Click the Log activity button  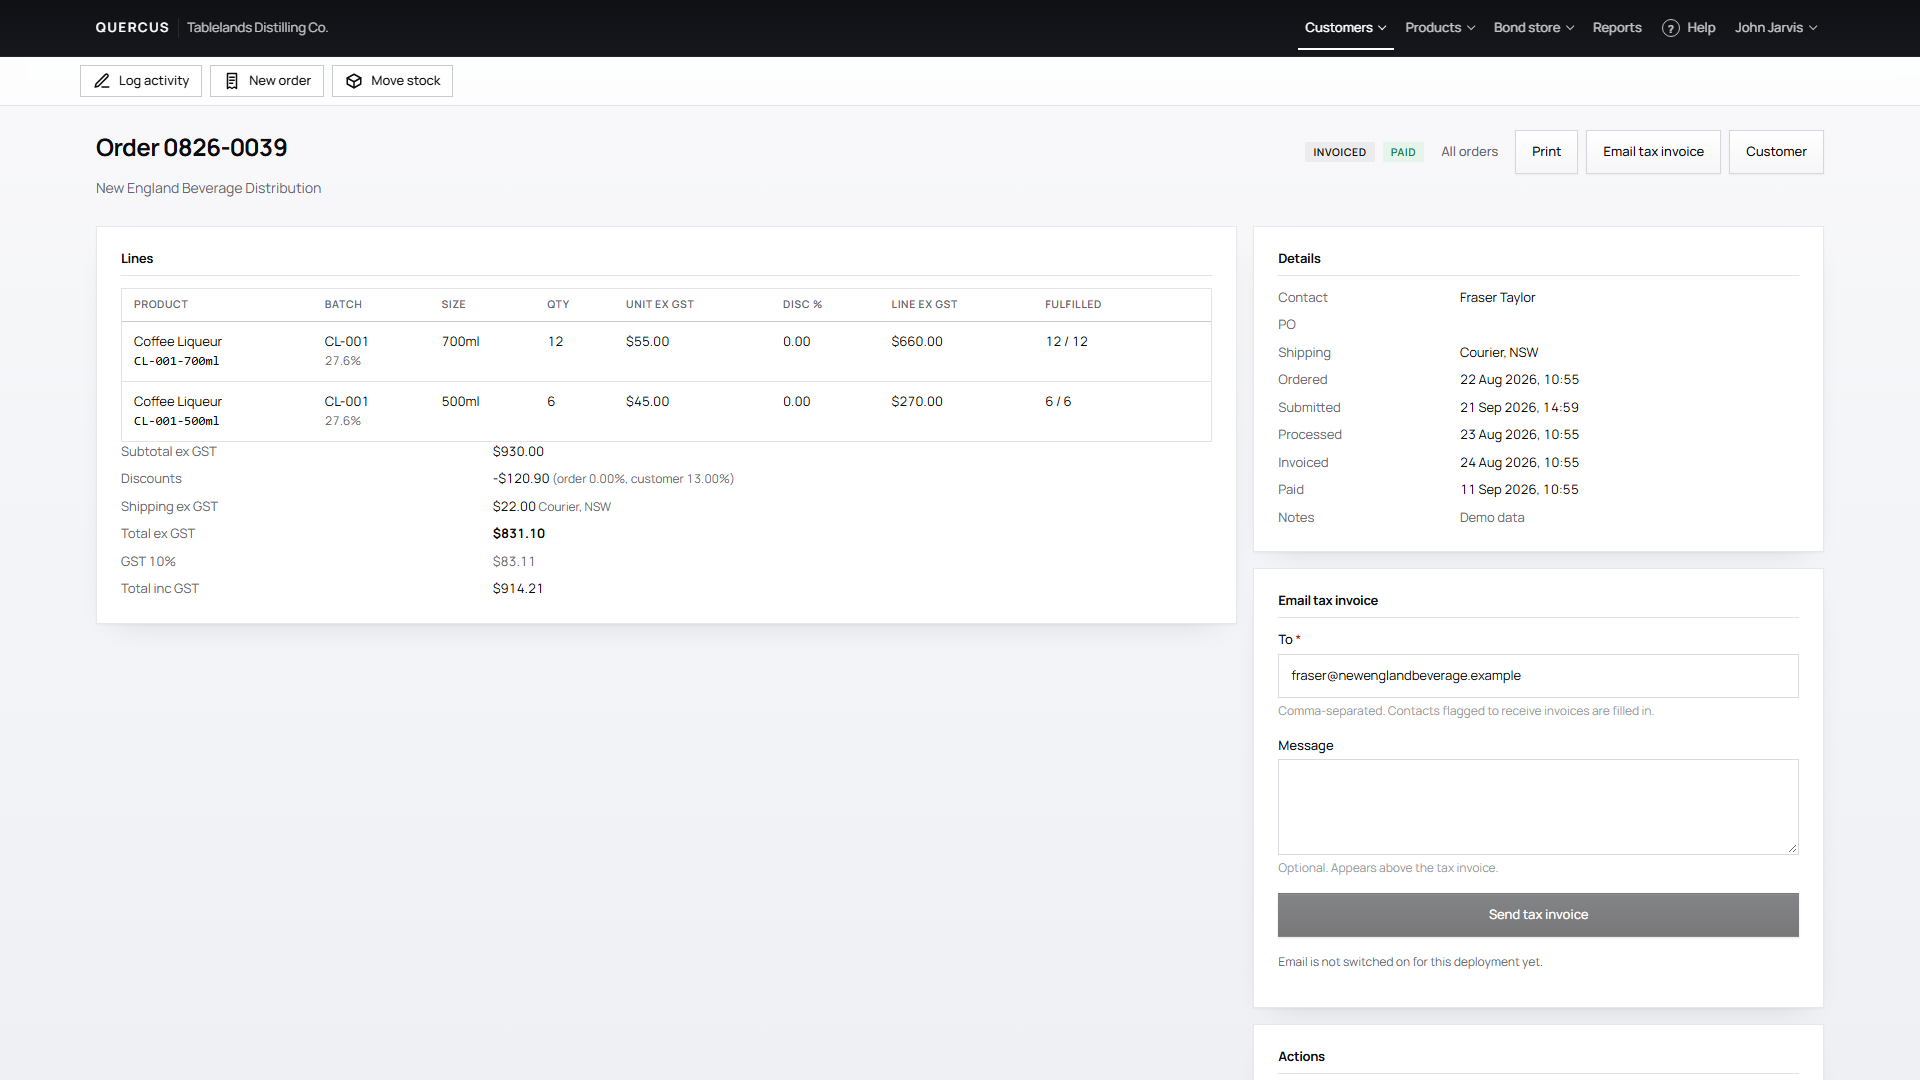[x=141, y=81]
